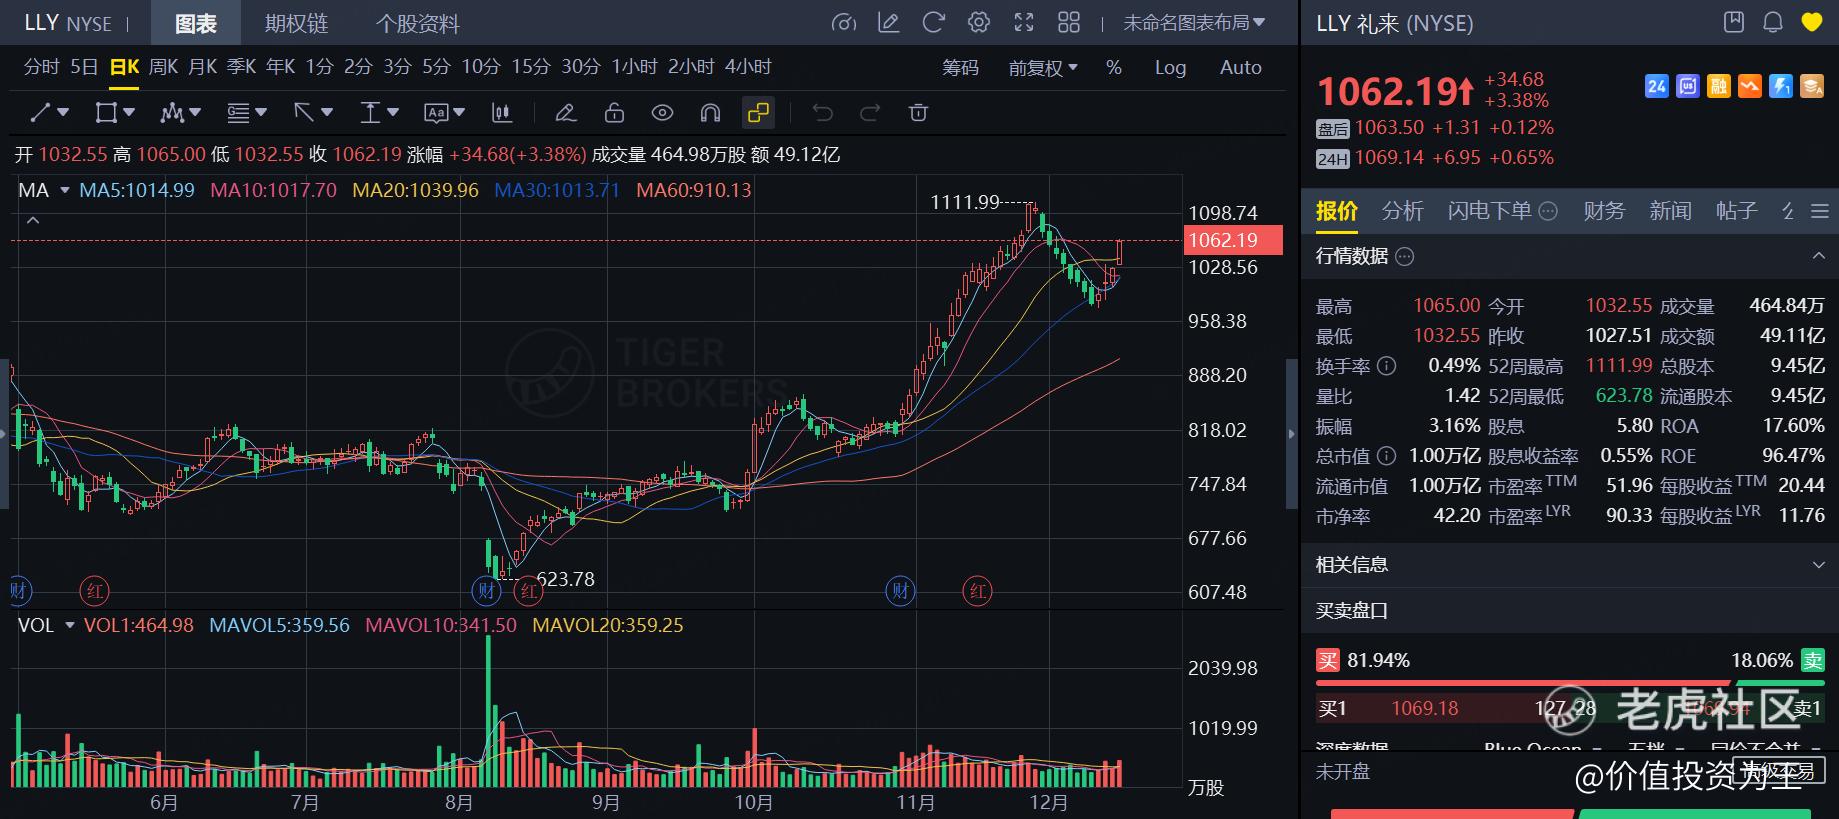The width and height of the screenshot is (1839, 819).
Task: Open the 前复权 adjustment dropdown
Action: pos(1042,67)
